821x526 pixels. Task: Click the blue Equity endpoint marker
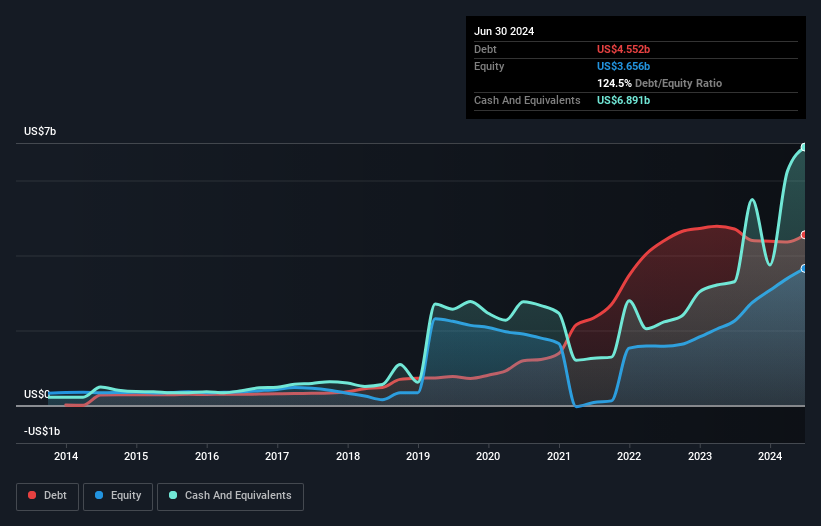tap(804, 268)
